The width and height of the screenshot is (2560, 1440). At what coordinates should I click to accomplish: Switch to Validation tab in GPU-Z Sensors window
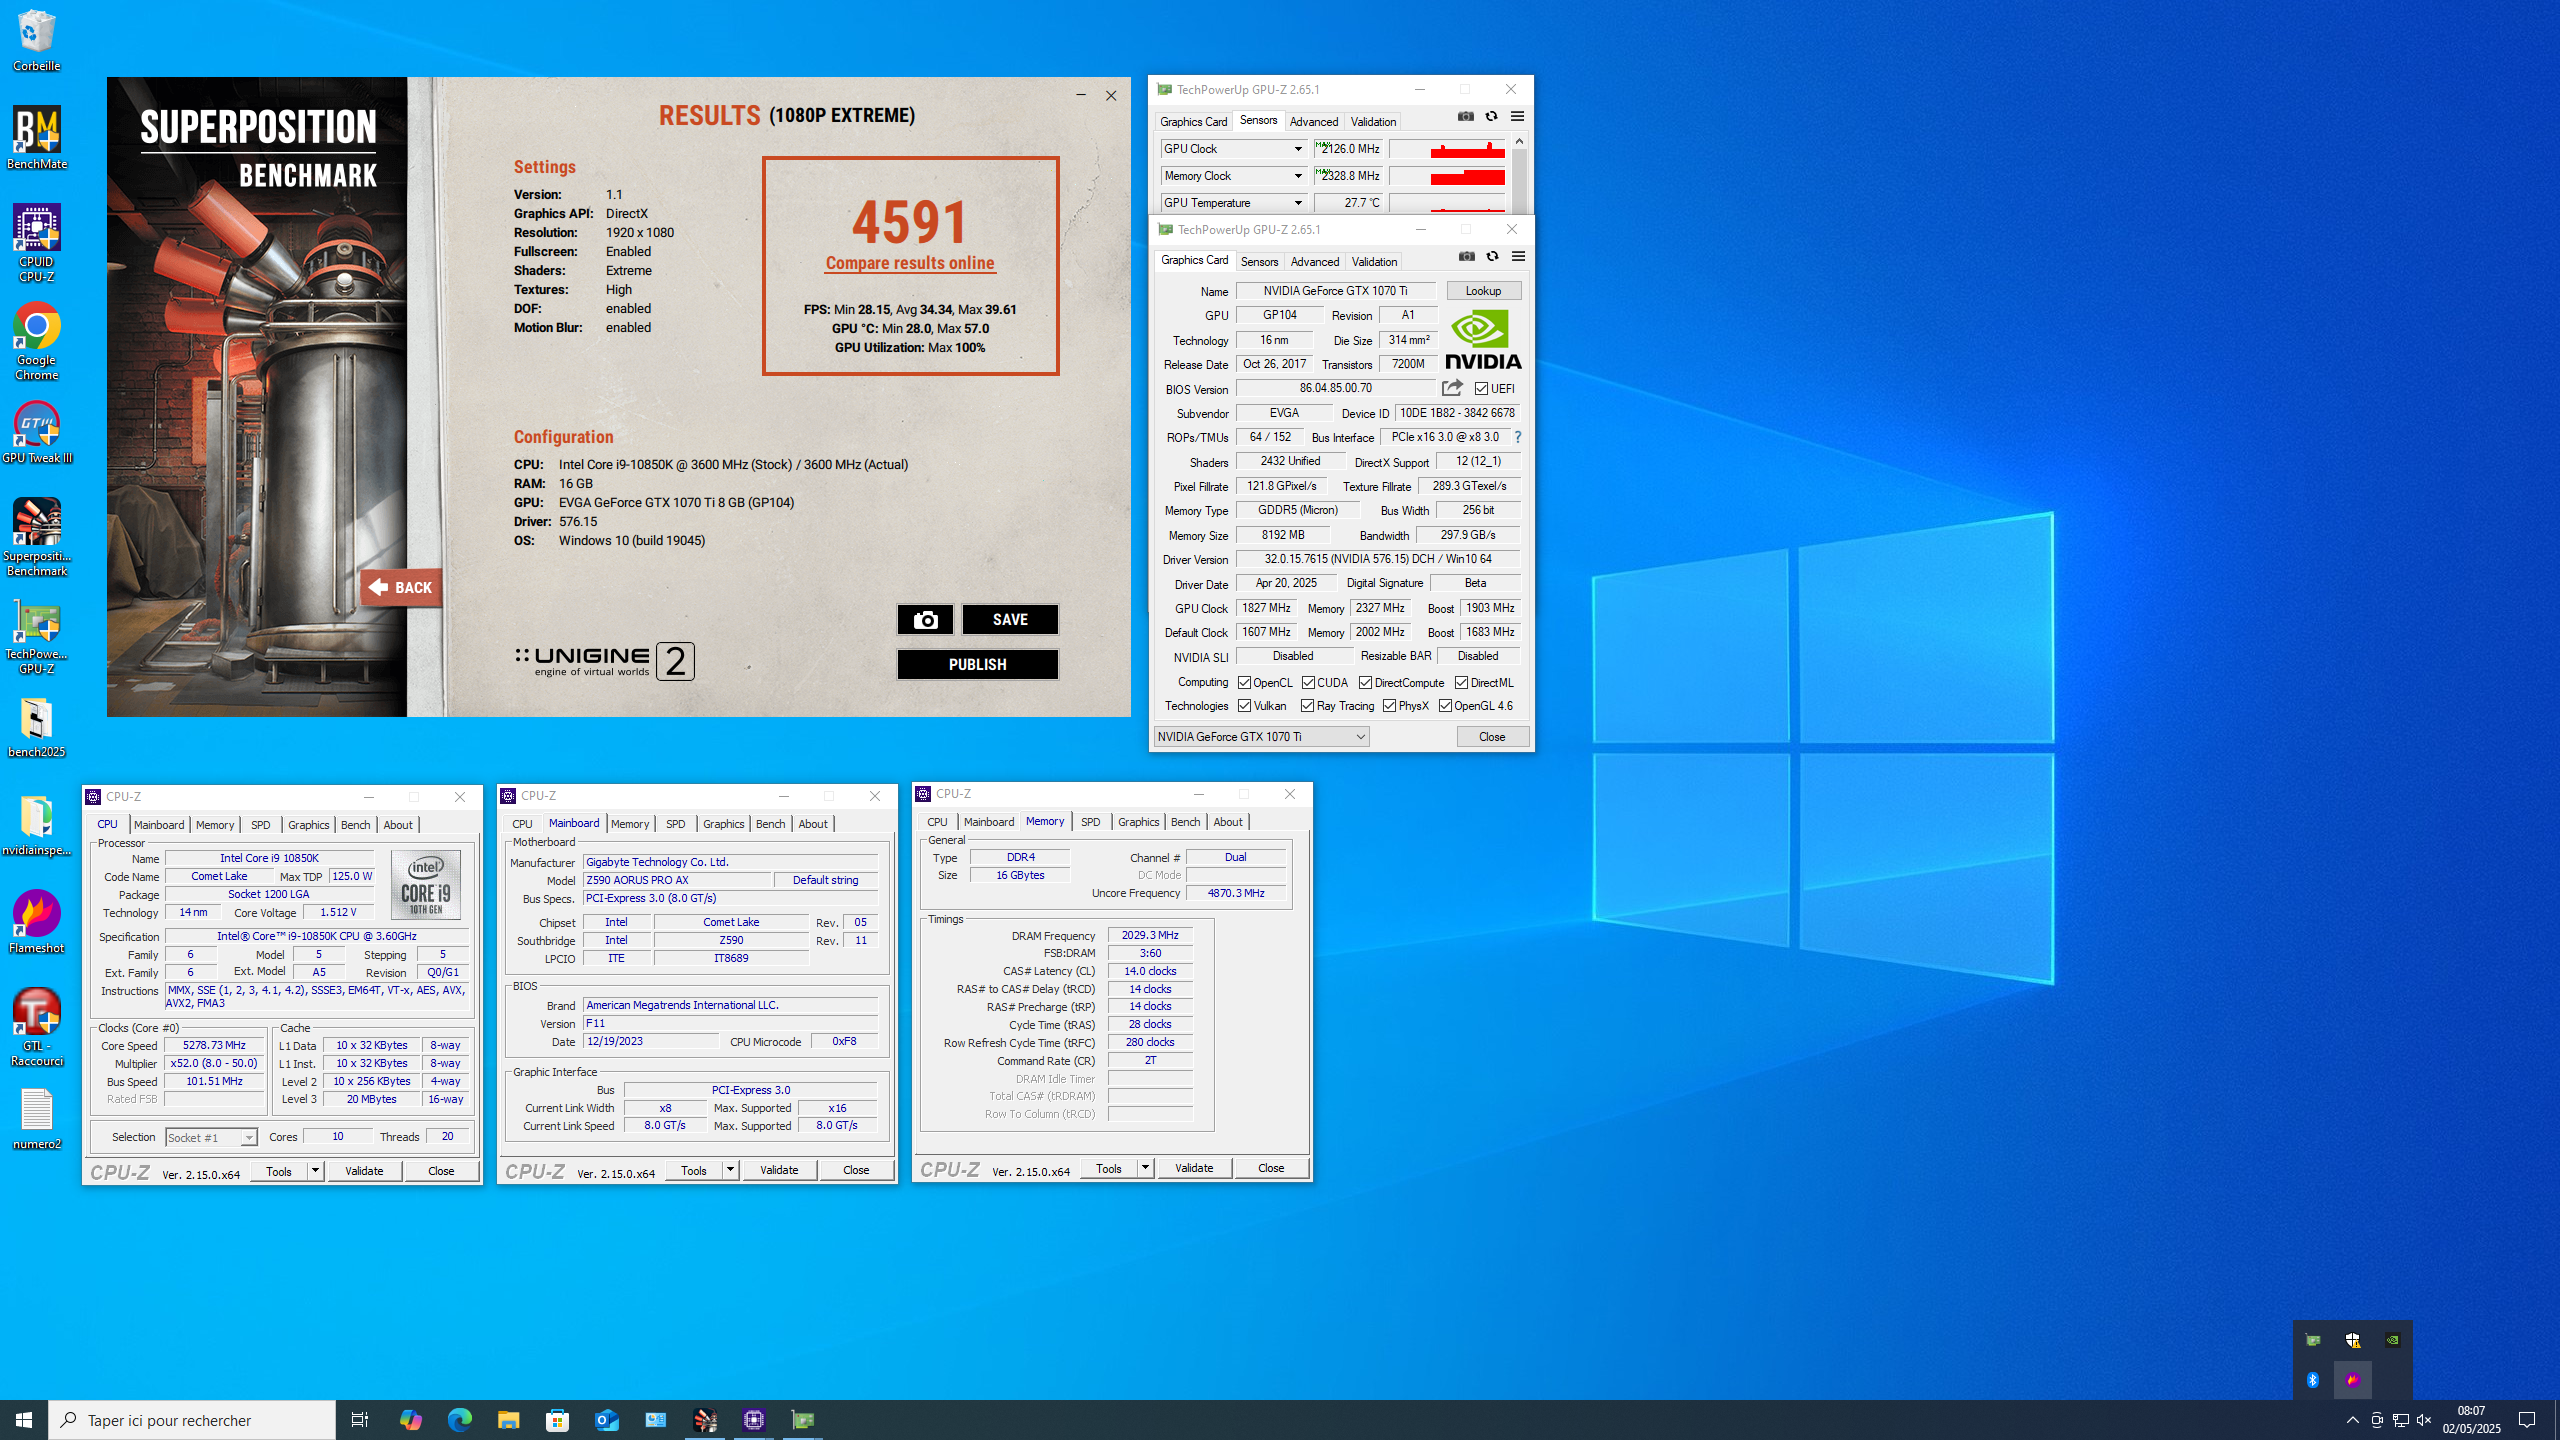(1373, 122)
